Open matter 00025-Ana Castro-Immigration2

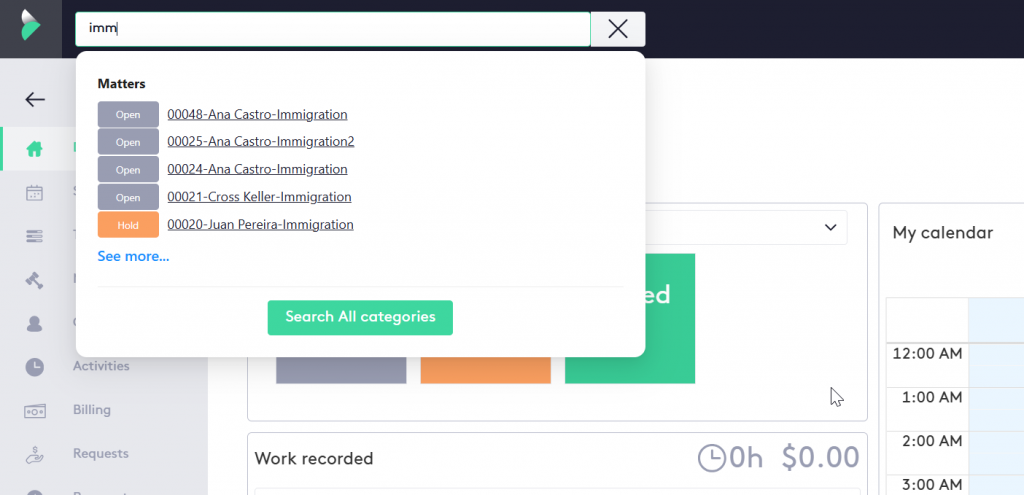pos(260,142)
